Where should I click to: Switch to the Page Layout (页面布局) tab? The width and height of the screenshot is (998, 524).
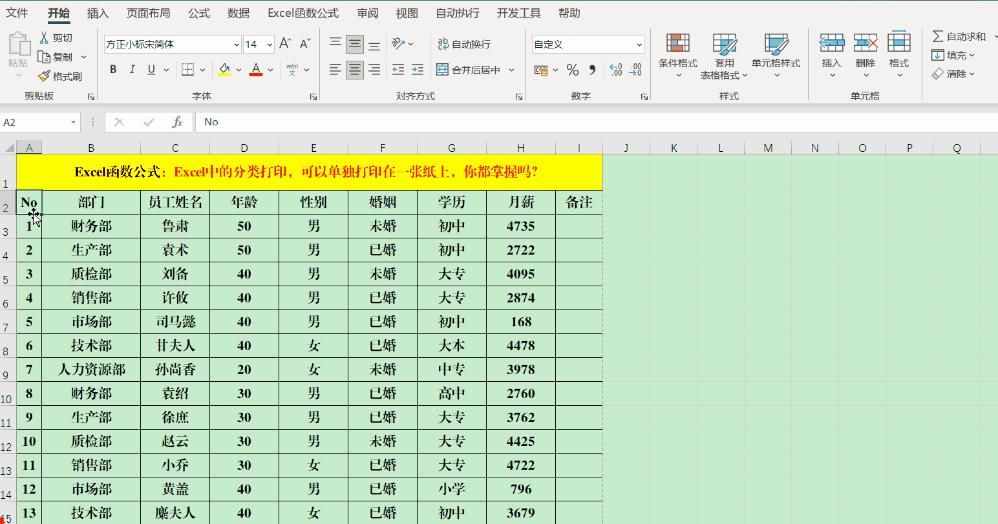click(x=148, y=13)
